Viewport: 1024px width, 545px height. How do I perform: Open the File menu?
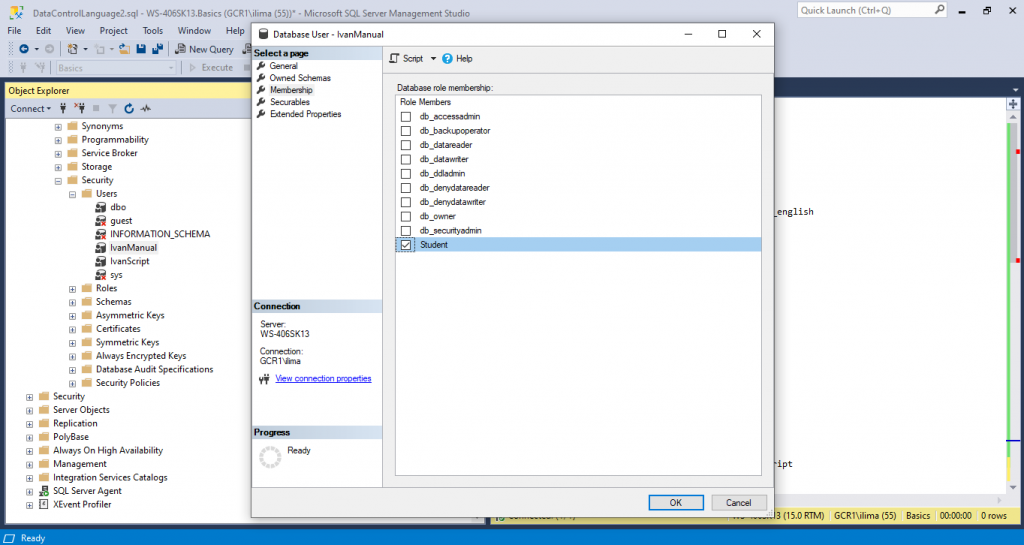pyautogui.click(x=14, y=31)
